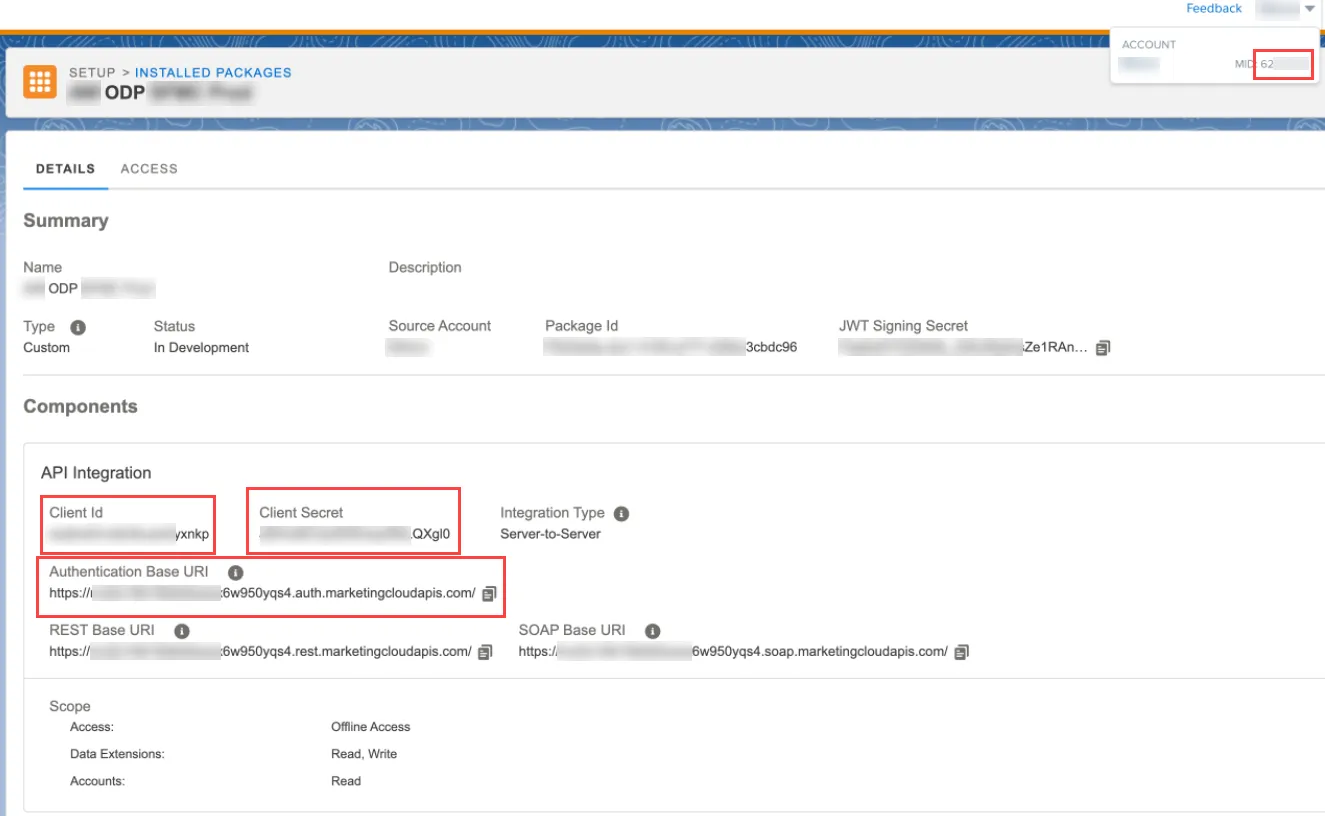
Task: Click the Setup breadcrumb text
Action: tap(91, 73)
